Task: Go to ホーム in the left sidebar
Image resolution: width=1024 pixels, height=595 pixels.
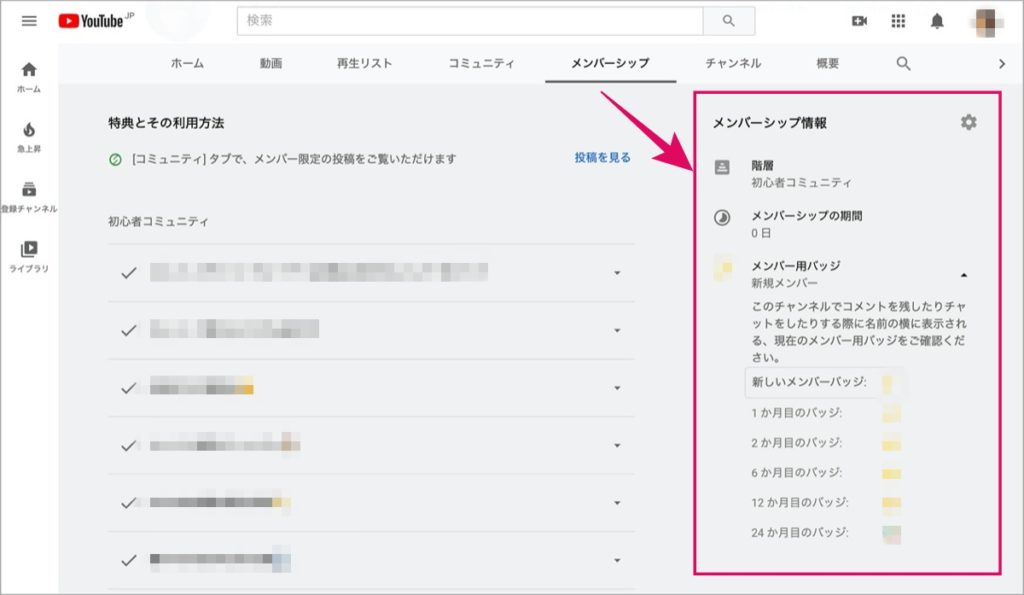Action: (x=29, y=77)
